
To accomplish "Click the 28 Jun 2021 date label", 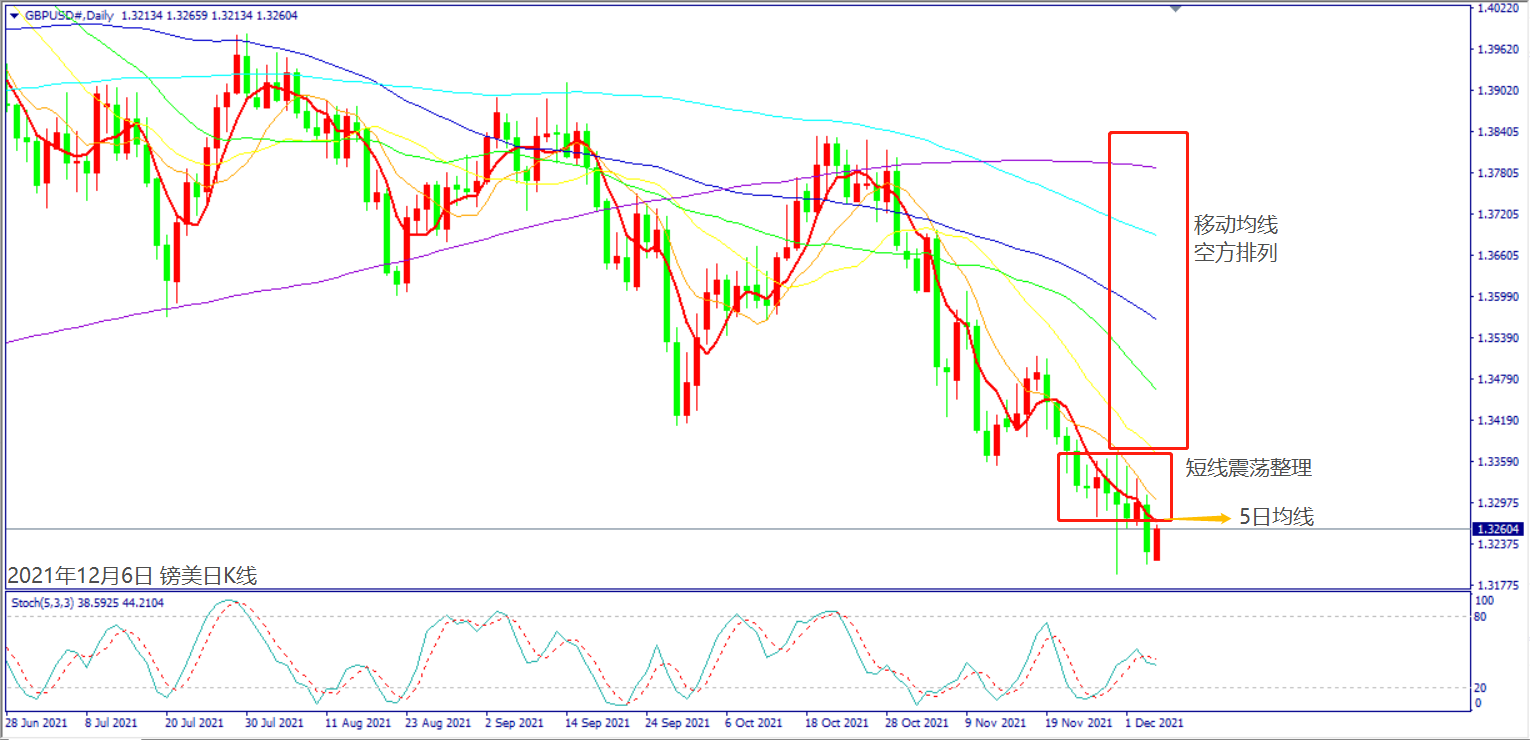I will point(37,722).
